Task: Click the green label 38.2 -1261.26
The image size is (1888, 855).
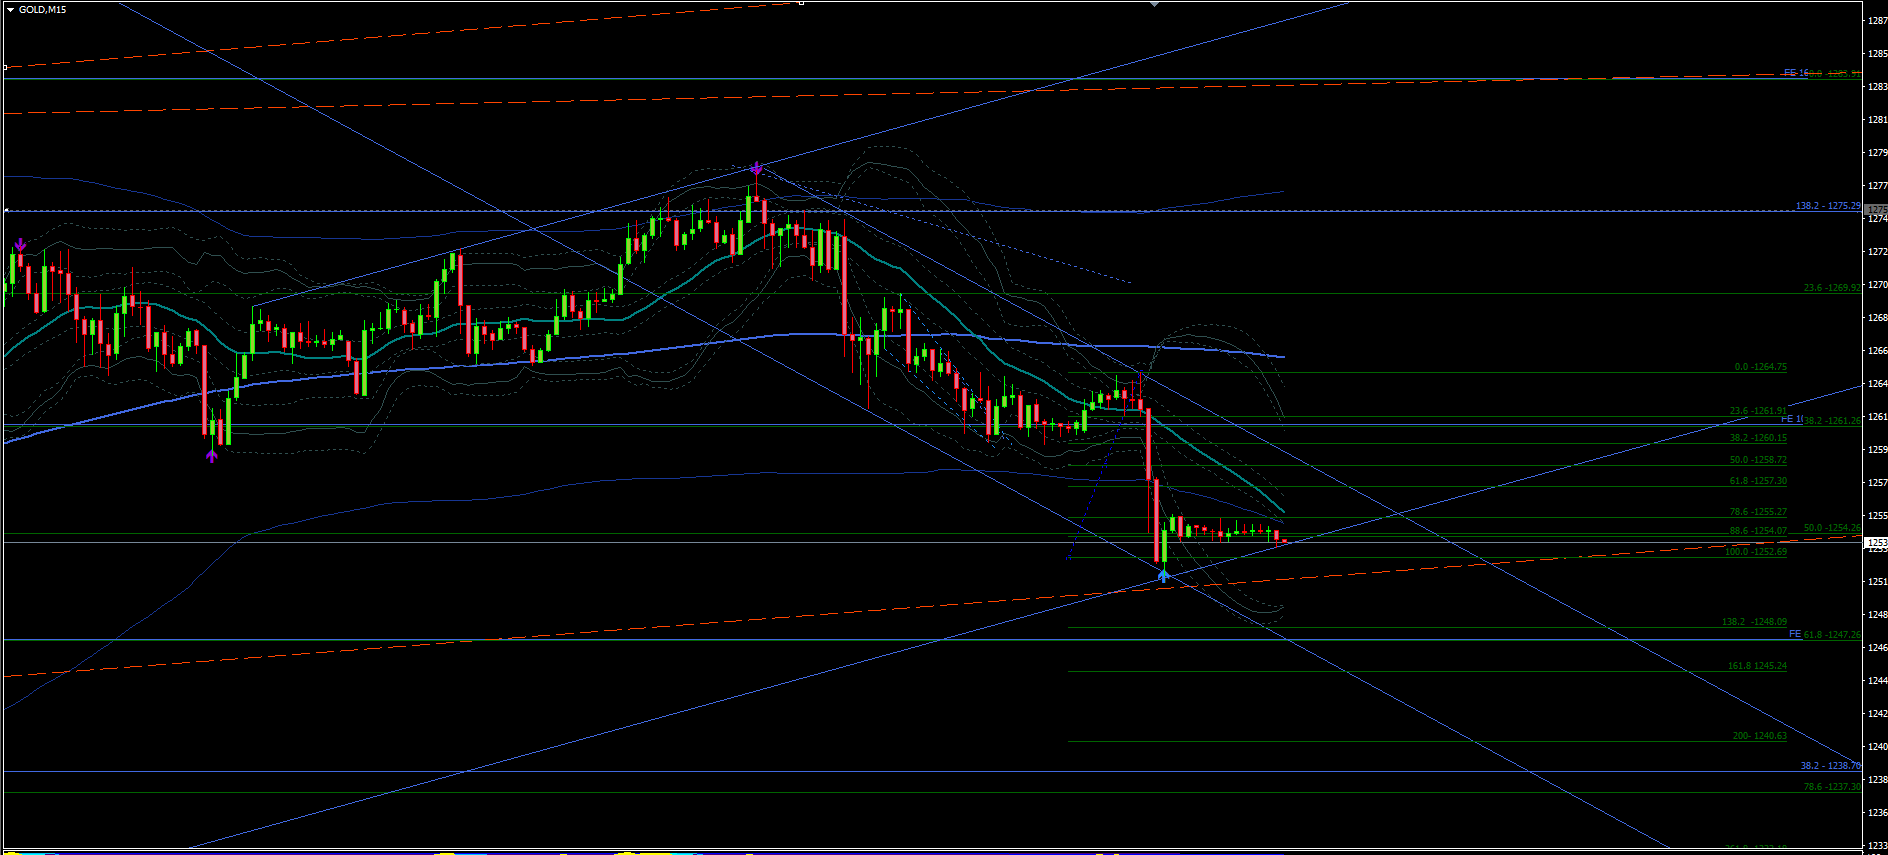Action: point(1832,421)
